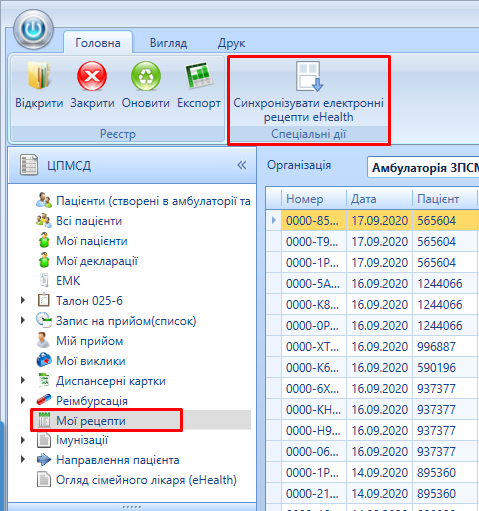Open the Друк ribbon tab
This screenshot has height=511, width=479.
(x=231, y=43)
